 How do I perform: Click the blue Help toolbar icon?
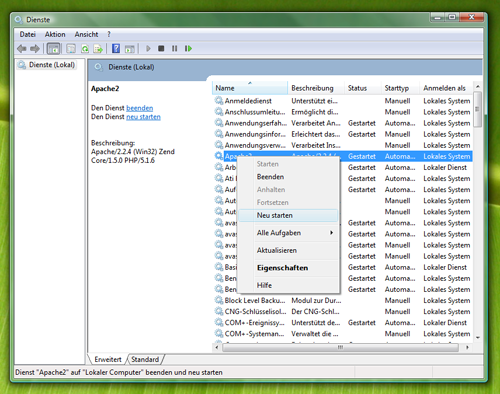pyautogui.click(x=116, y=49)
